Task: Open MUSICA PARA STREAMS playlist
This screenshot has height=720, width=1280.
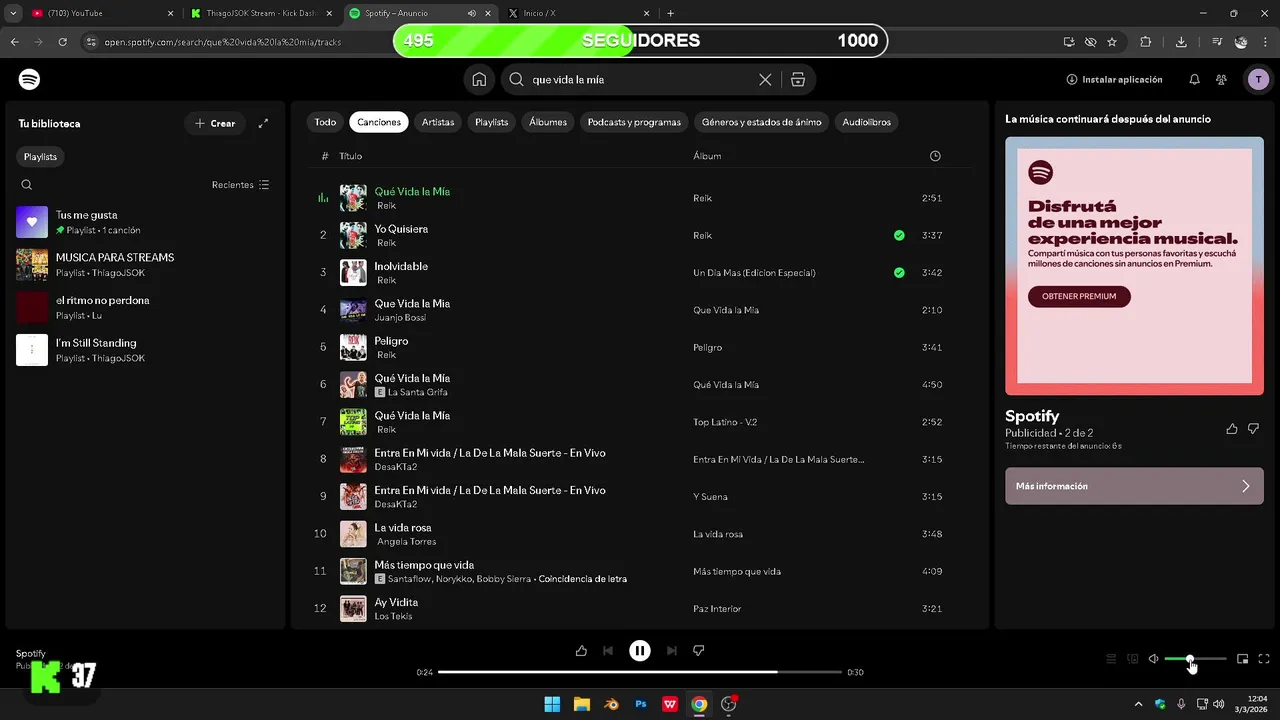Action: (146, 265)
